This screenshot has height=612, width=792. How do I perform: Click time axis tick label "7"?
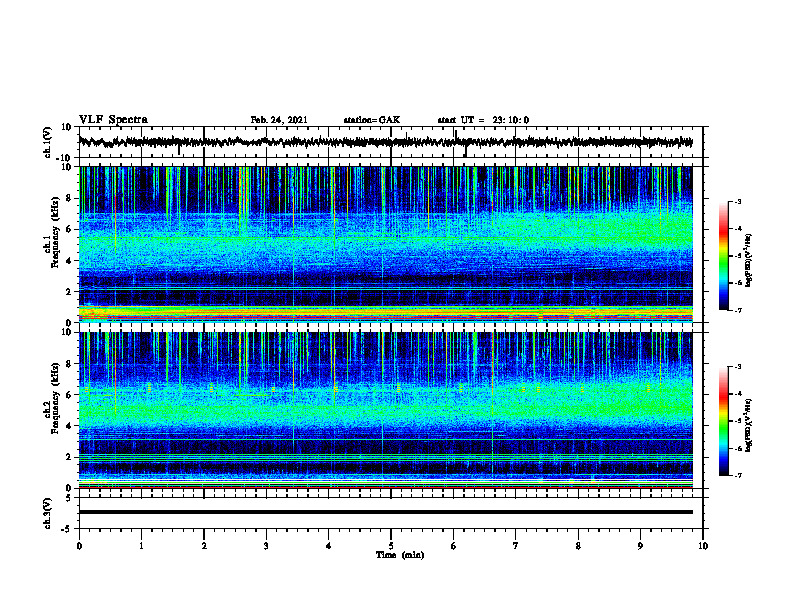point(516,546)
